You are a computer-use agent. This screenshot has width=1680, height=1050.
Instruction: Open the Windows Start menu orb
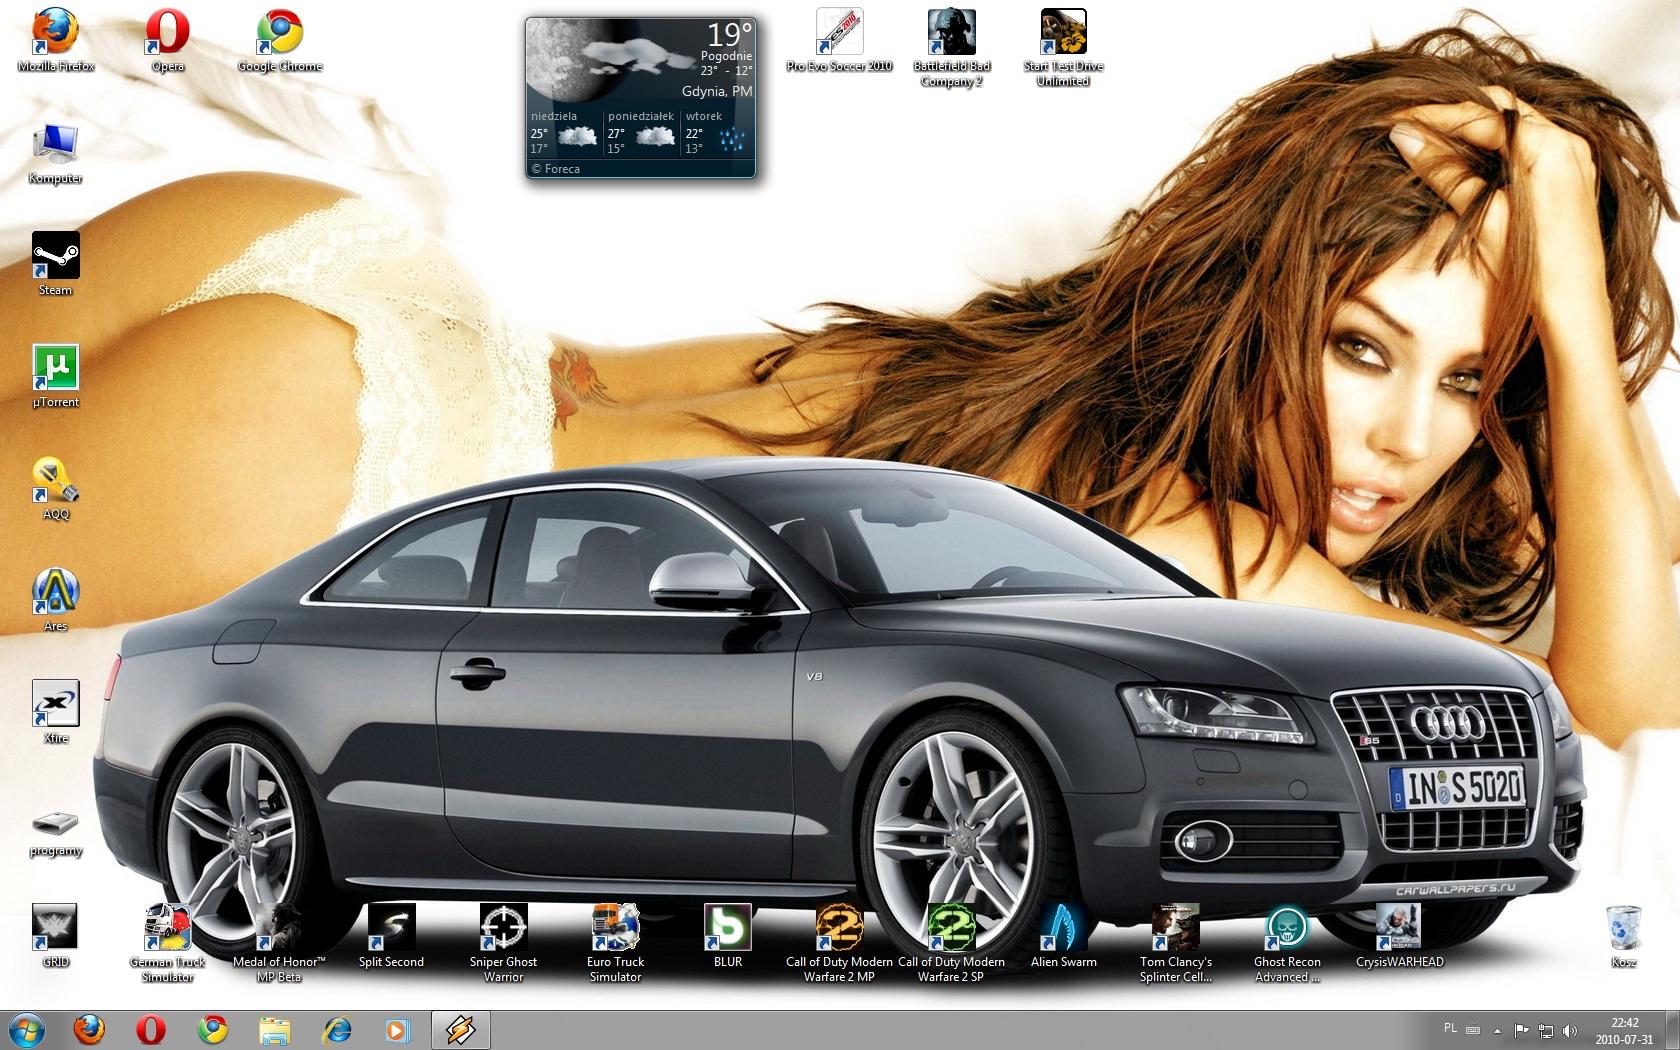28,1029
